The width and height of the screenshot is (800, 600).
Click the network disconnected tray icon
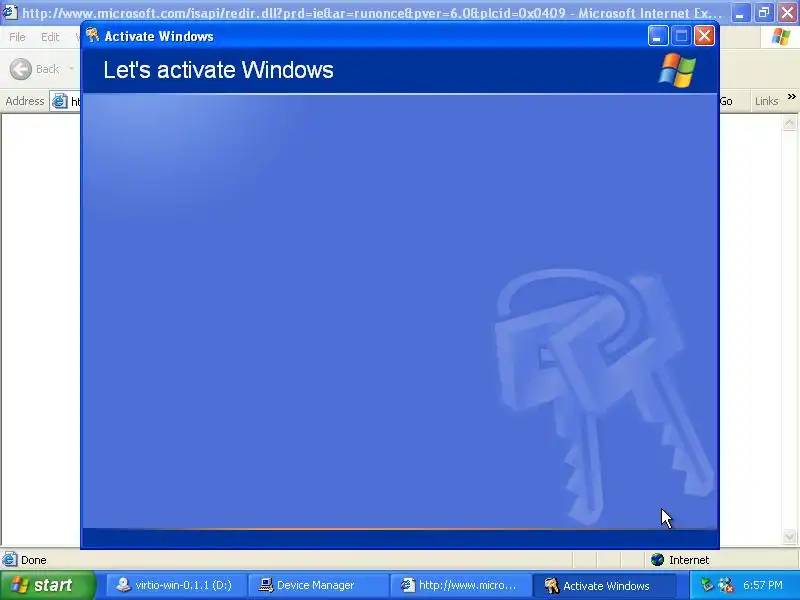(726, 585)
